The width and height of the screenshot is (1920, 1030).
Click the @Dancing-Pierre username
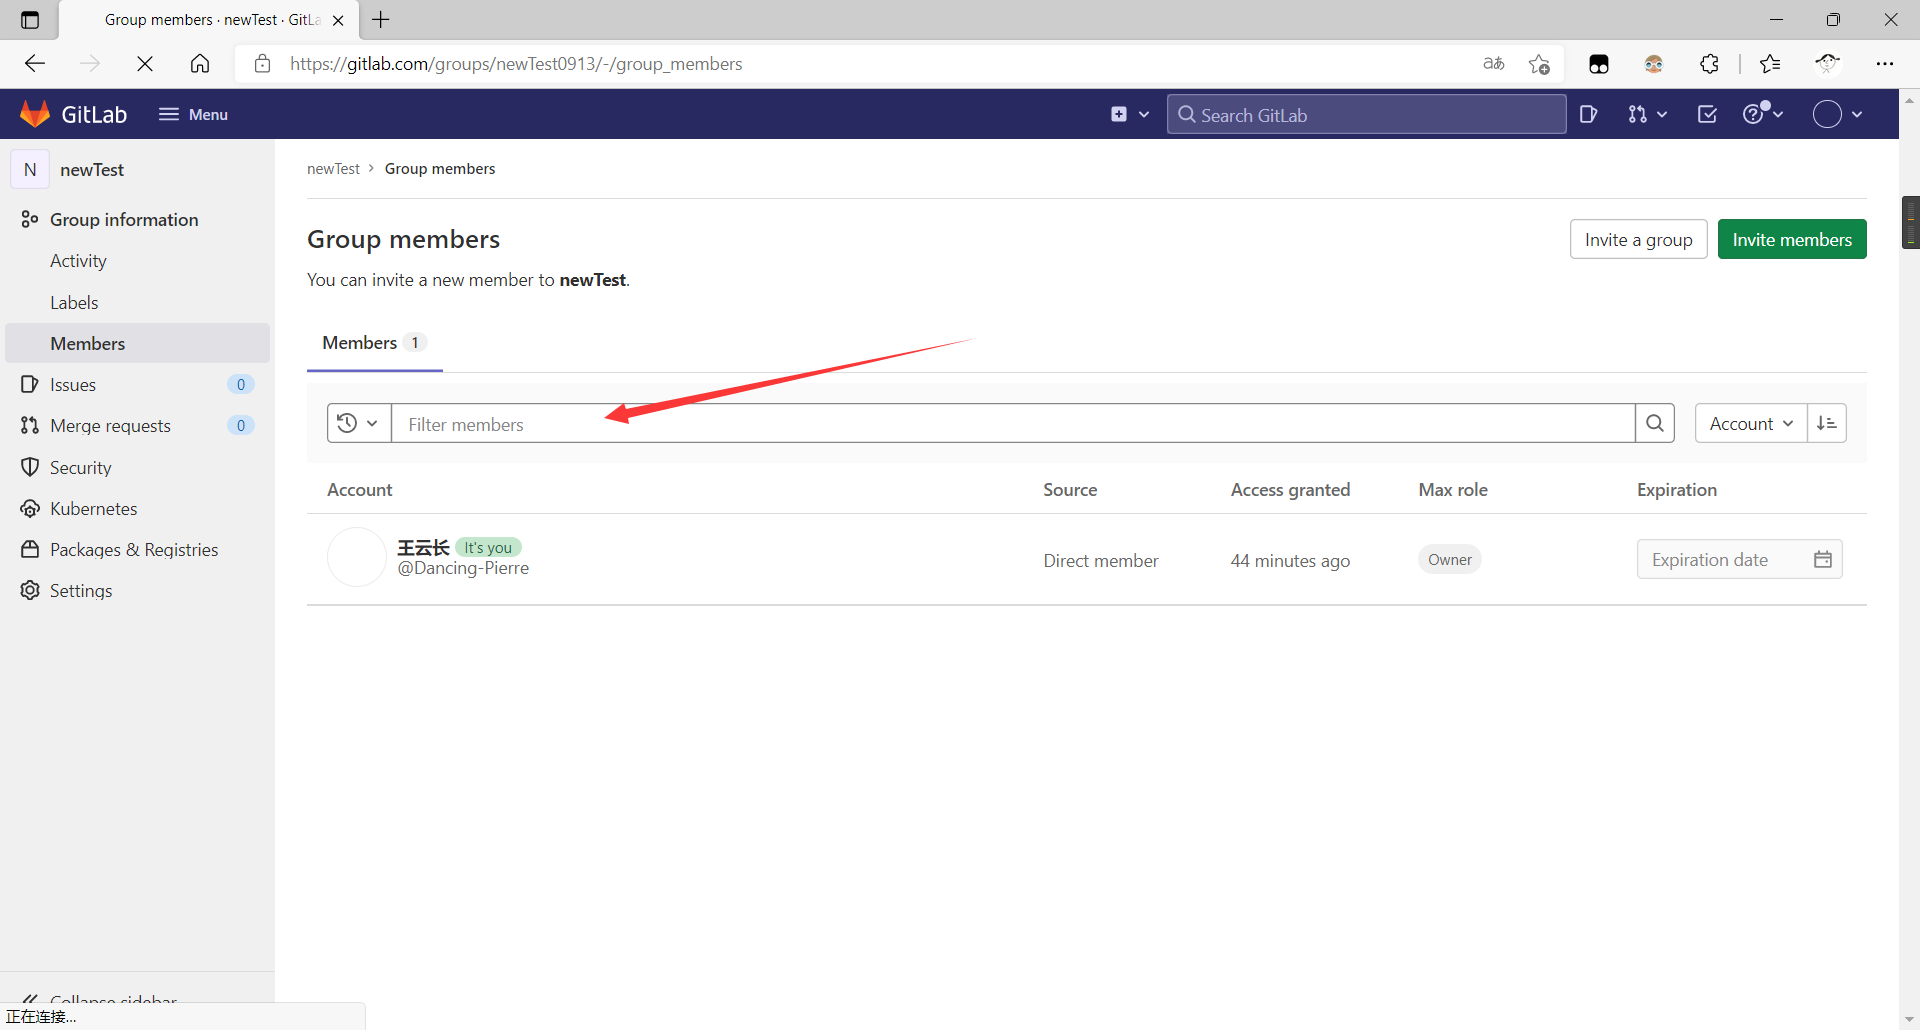[463, 568]
